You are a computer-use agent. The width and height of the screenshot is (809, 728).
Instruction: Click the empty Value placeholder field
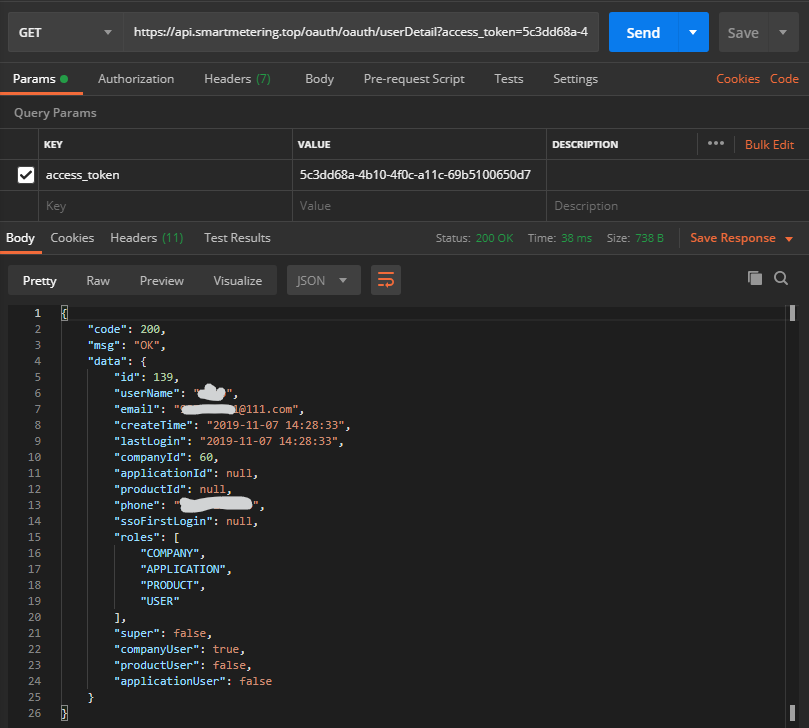tap(419, 206)
